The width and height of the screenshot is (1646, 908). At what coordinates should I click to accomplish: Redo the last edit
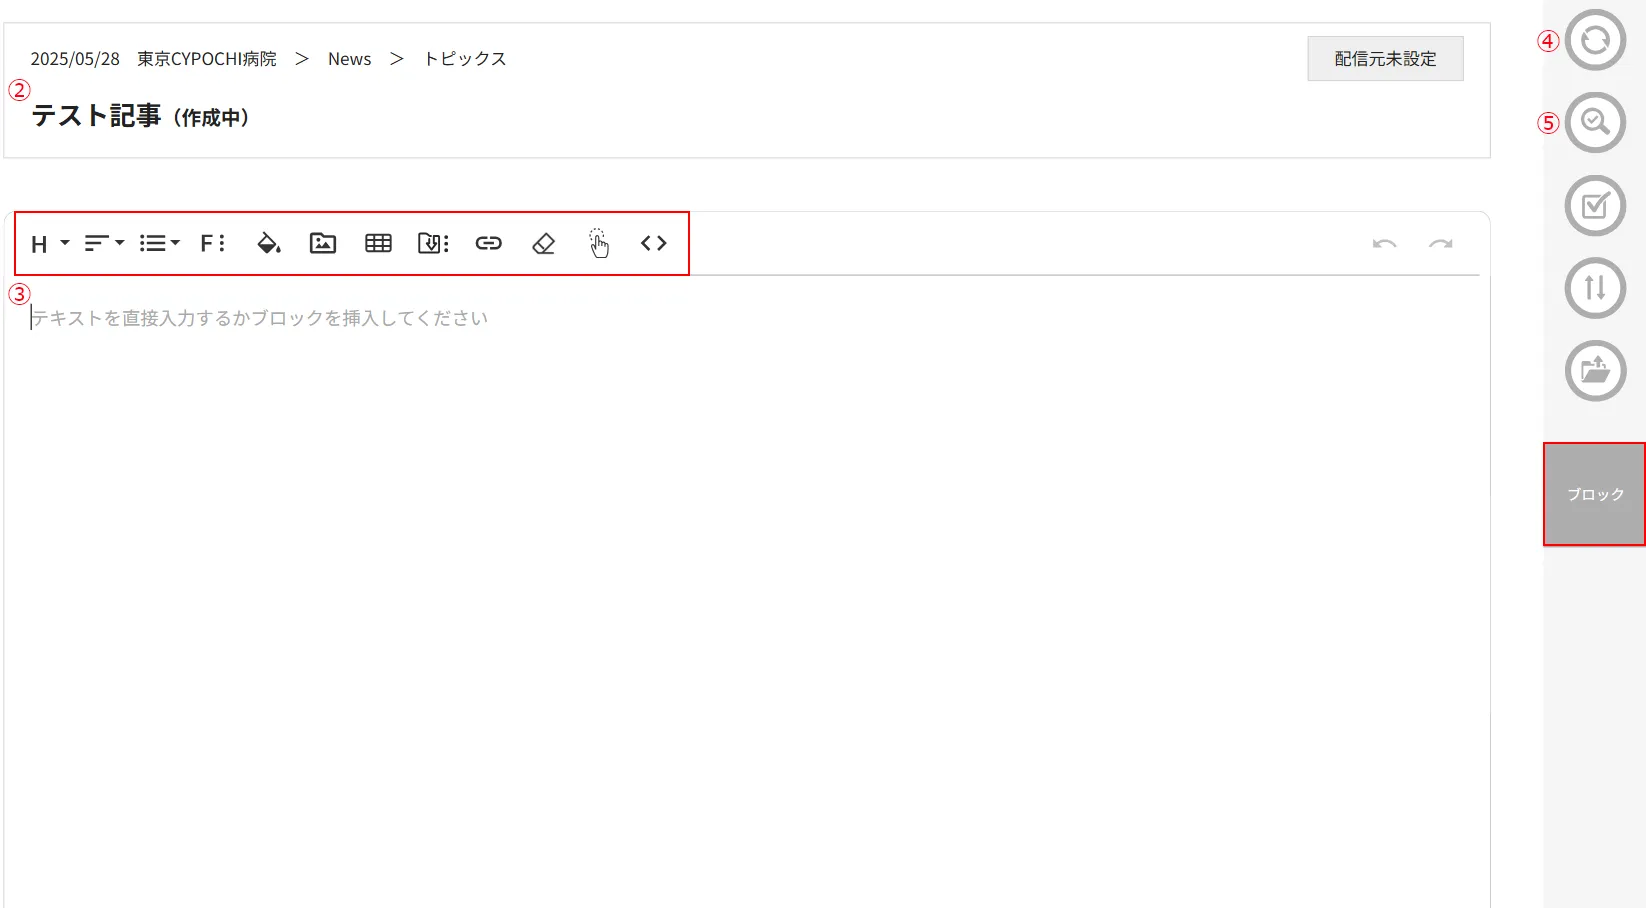(x=1440, y=243)
